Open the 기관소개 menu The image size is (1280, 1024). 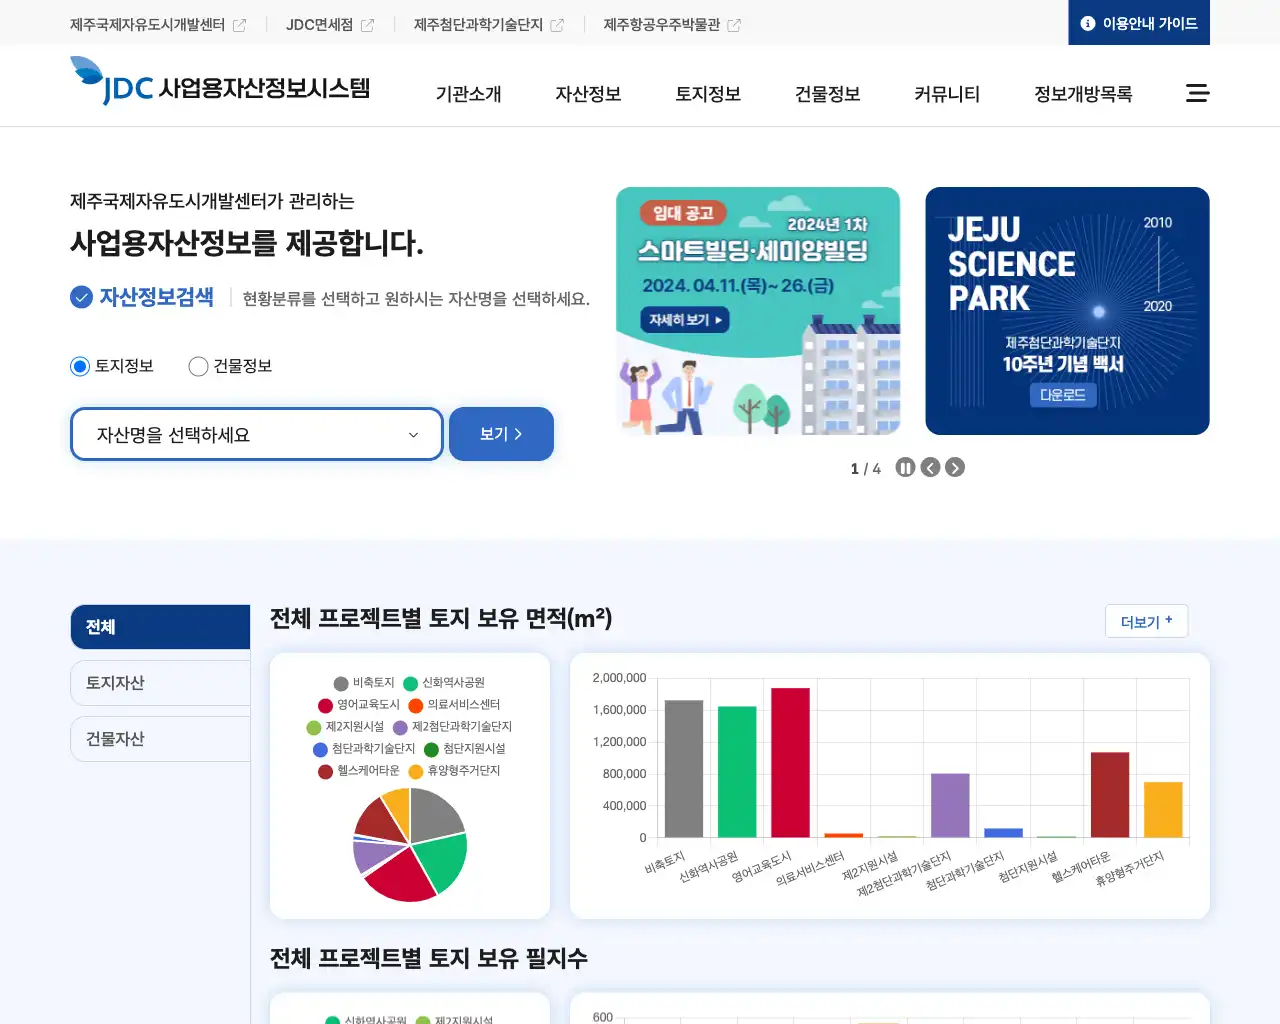[468, 94]
